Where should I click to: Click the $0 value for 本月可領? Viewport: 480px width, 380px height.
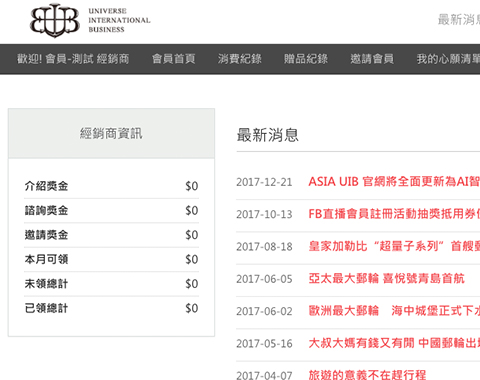point(192,259)
